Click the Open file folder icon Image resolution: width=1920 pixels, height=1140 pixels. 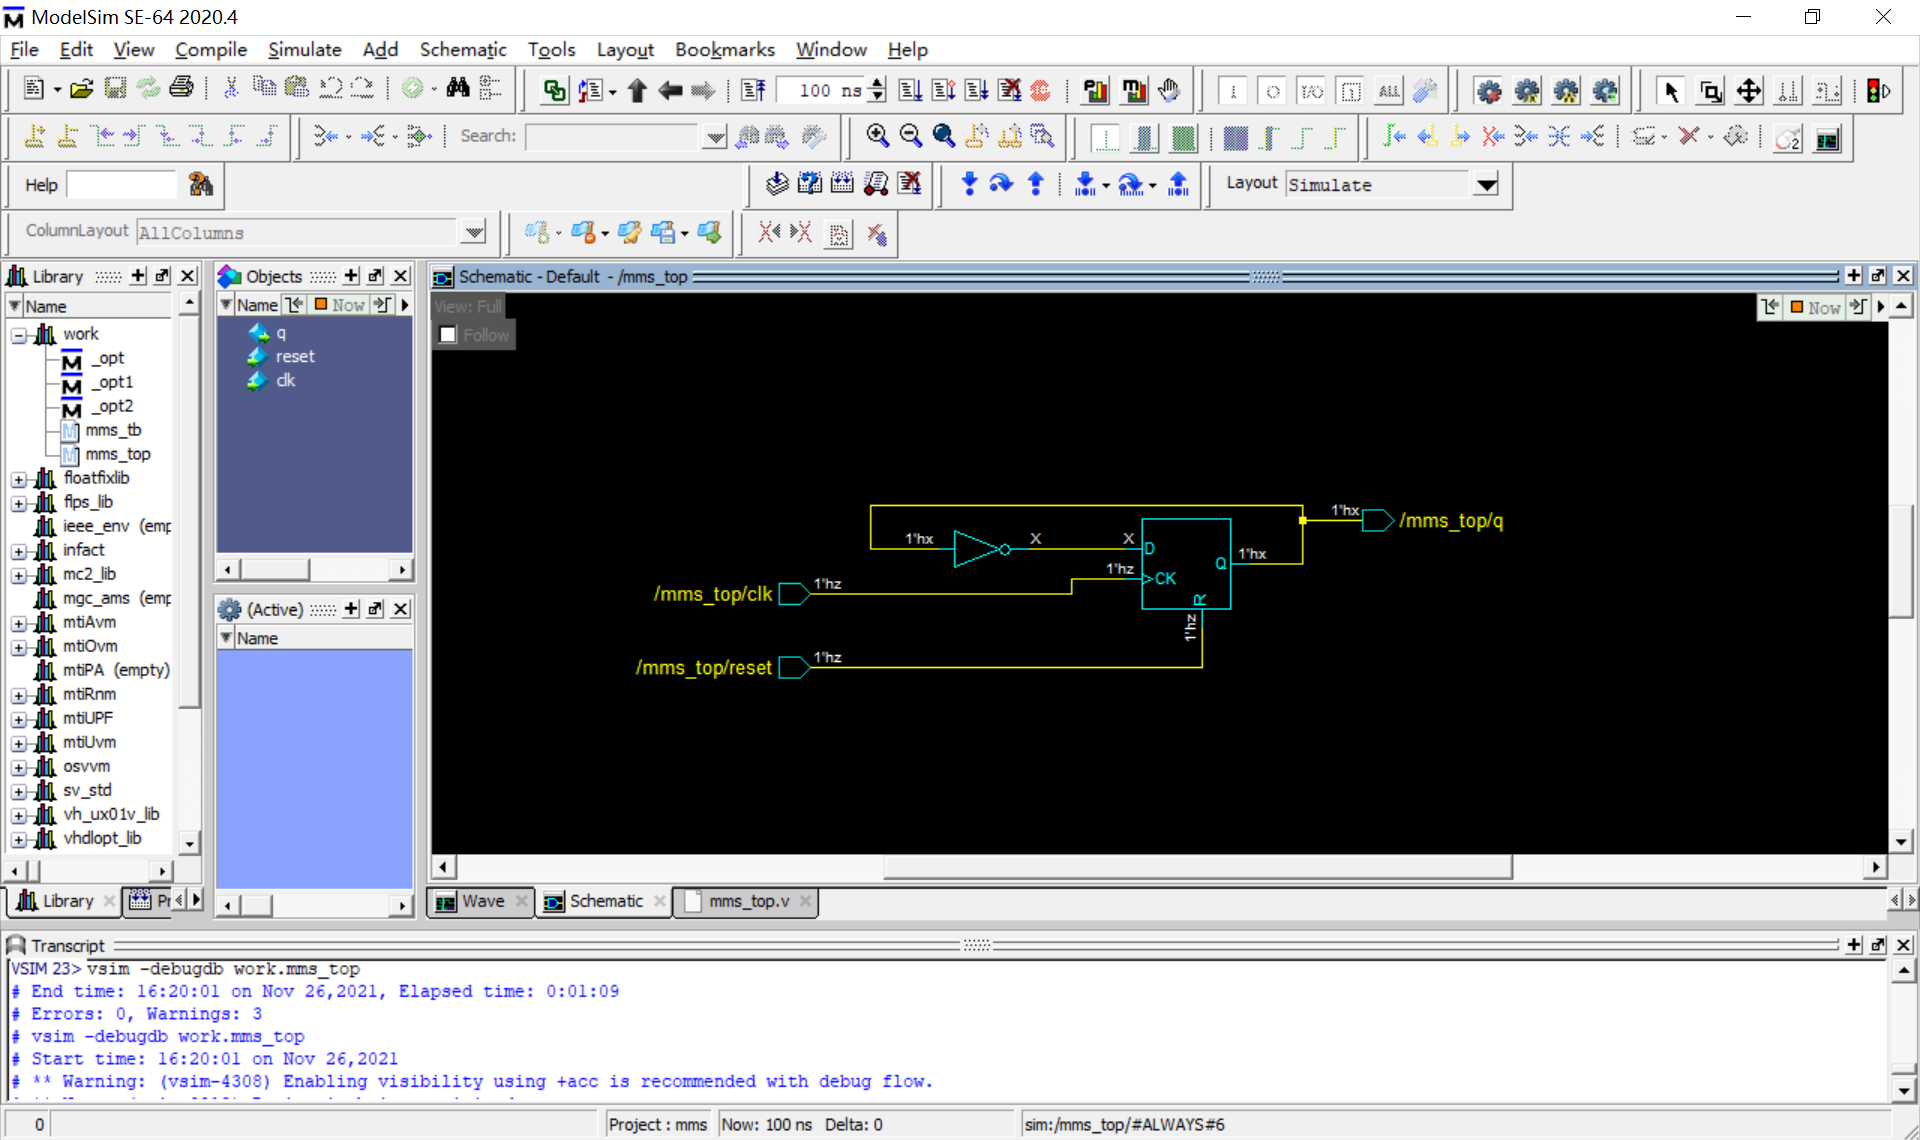pyautogui.click(x=82, y=90)
